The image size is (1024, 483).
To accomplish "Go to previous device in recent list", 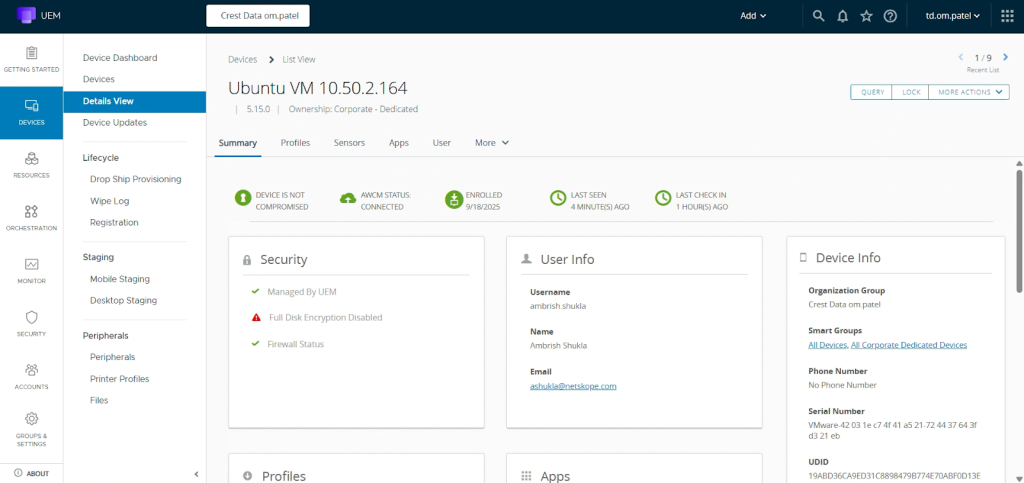I will pos(961,57).
